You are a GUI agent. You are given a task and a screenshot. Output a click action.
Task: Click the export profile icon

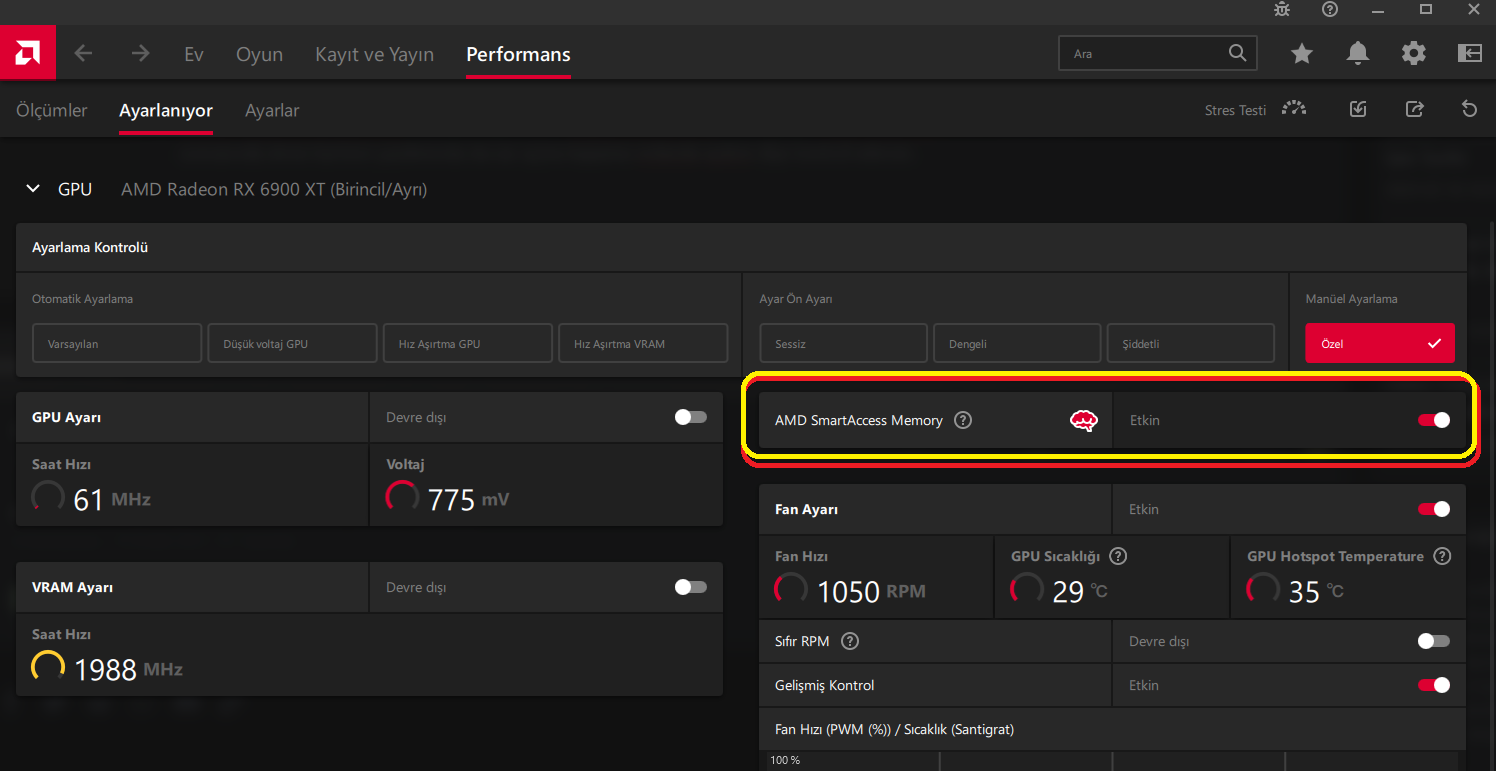tap(1414, 109)
